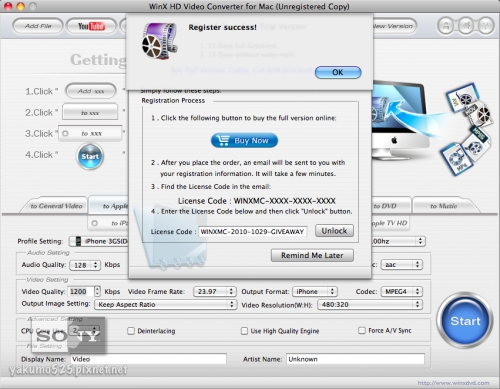The width and height of the screenshot is (500, 389).
Task: Open the Output Format iPhone dropdown
Action: [315, 292]
